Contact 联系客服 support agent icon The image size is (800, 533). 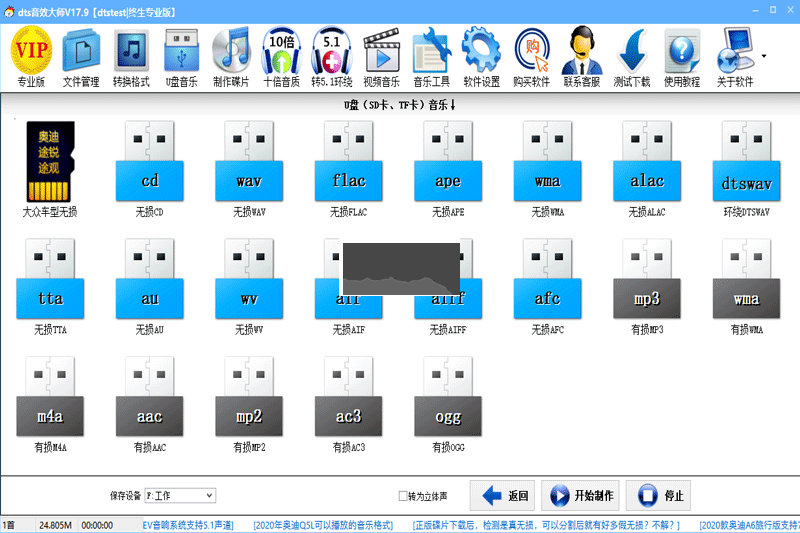coord(582,57)
